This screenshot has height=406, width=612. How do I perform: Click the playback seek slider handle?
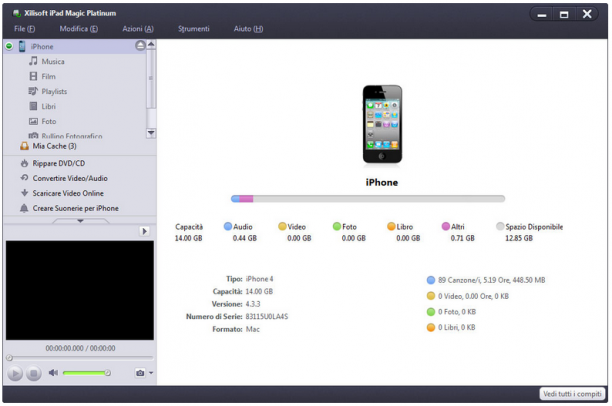point(10,358)
